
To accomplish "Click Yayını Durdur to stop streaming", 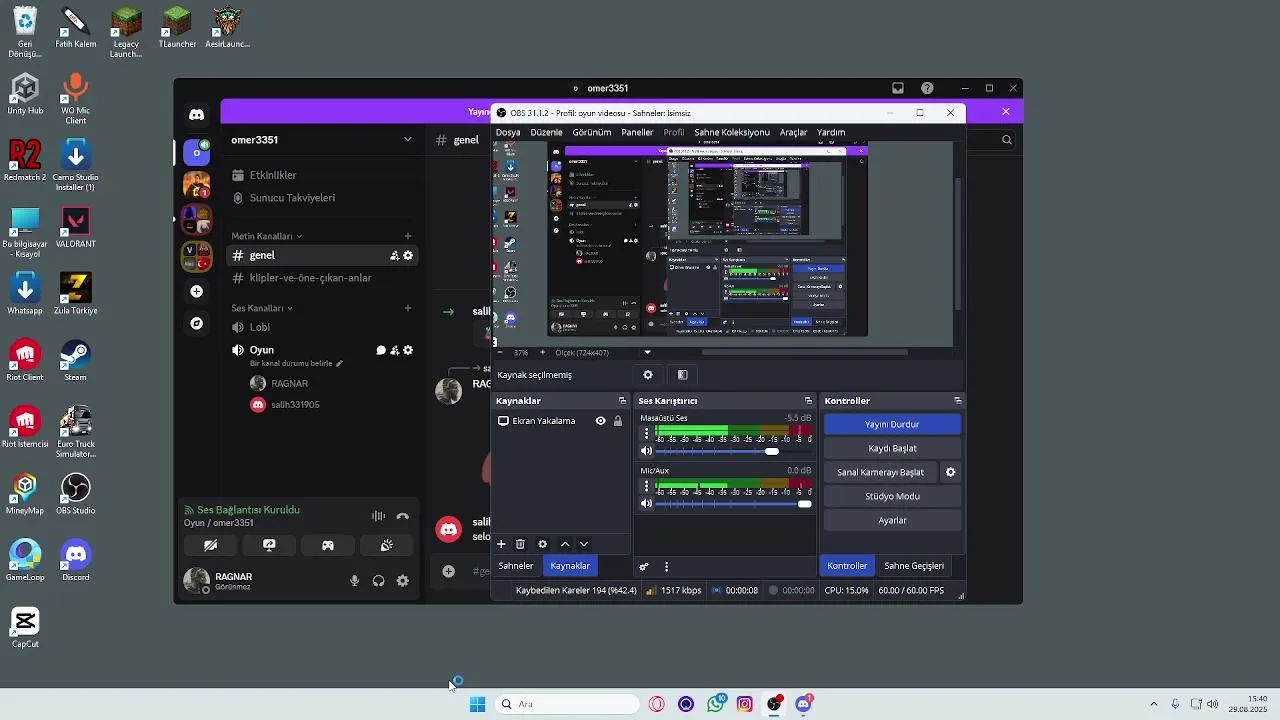I will pos(892,424).
